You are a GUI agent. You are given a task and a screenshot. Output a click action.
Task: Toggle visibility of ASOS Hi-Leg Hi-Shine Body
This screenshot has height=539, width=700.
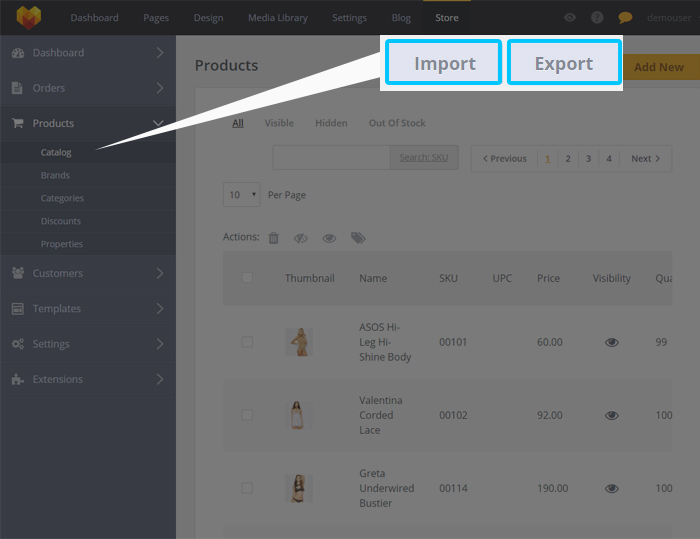pyautogui.click(x=612, y=342)
